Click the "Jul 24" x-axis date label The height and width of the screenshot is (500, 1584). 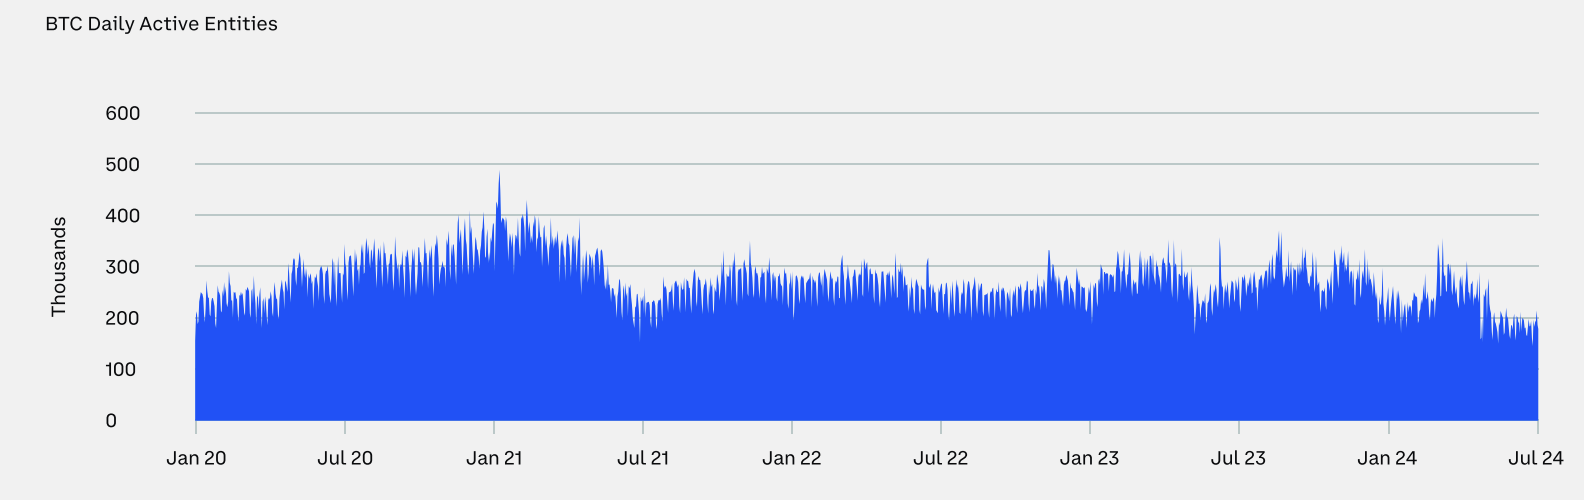point(1536,458)
